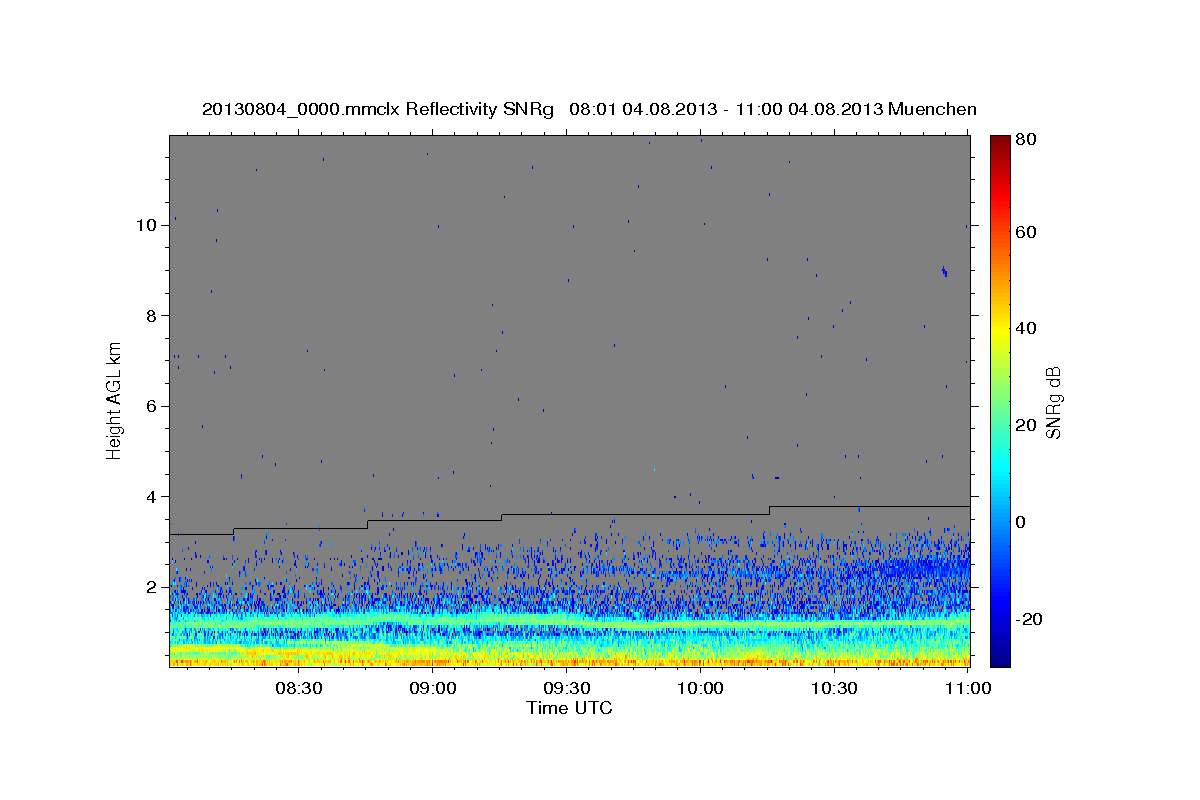Click the 11:00 time tick label
The height and width of the screenshot is (800, 1200).
coord(968,689)
